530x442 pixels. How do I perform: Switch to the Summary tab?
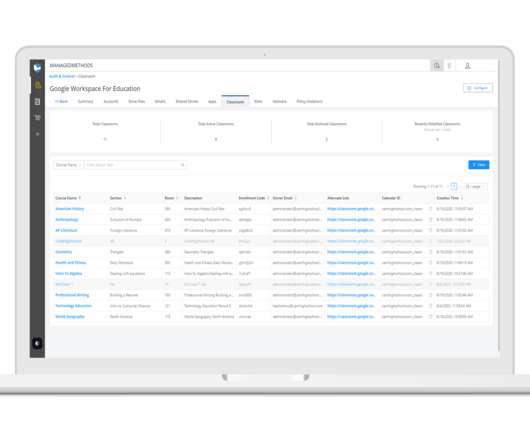tap(86, 101)
